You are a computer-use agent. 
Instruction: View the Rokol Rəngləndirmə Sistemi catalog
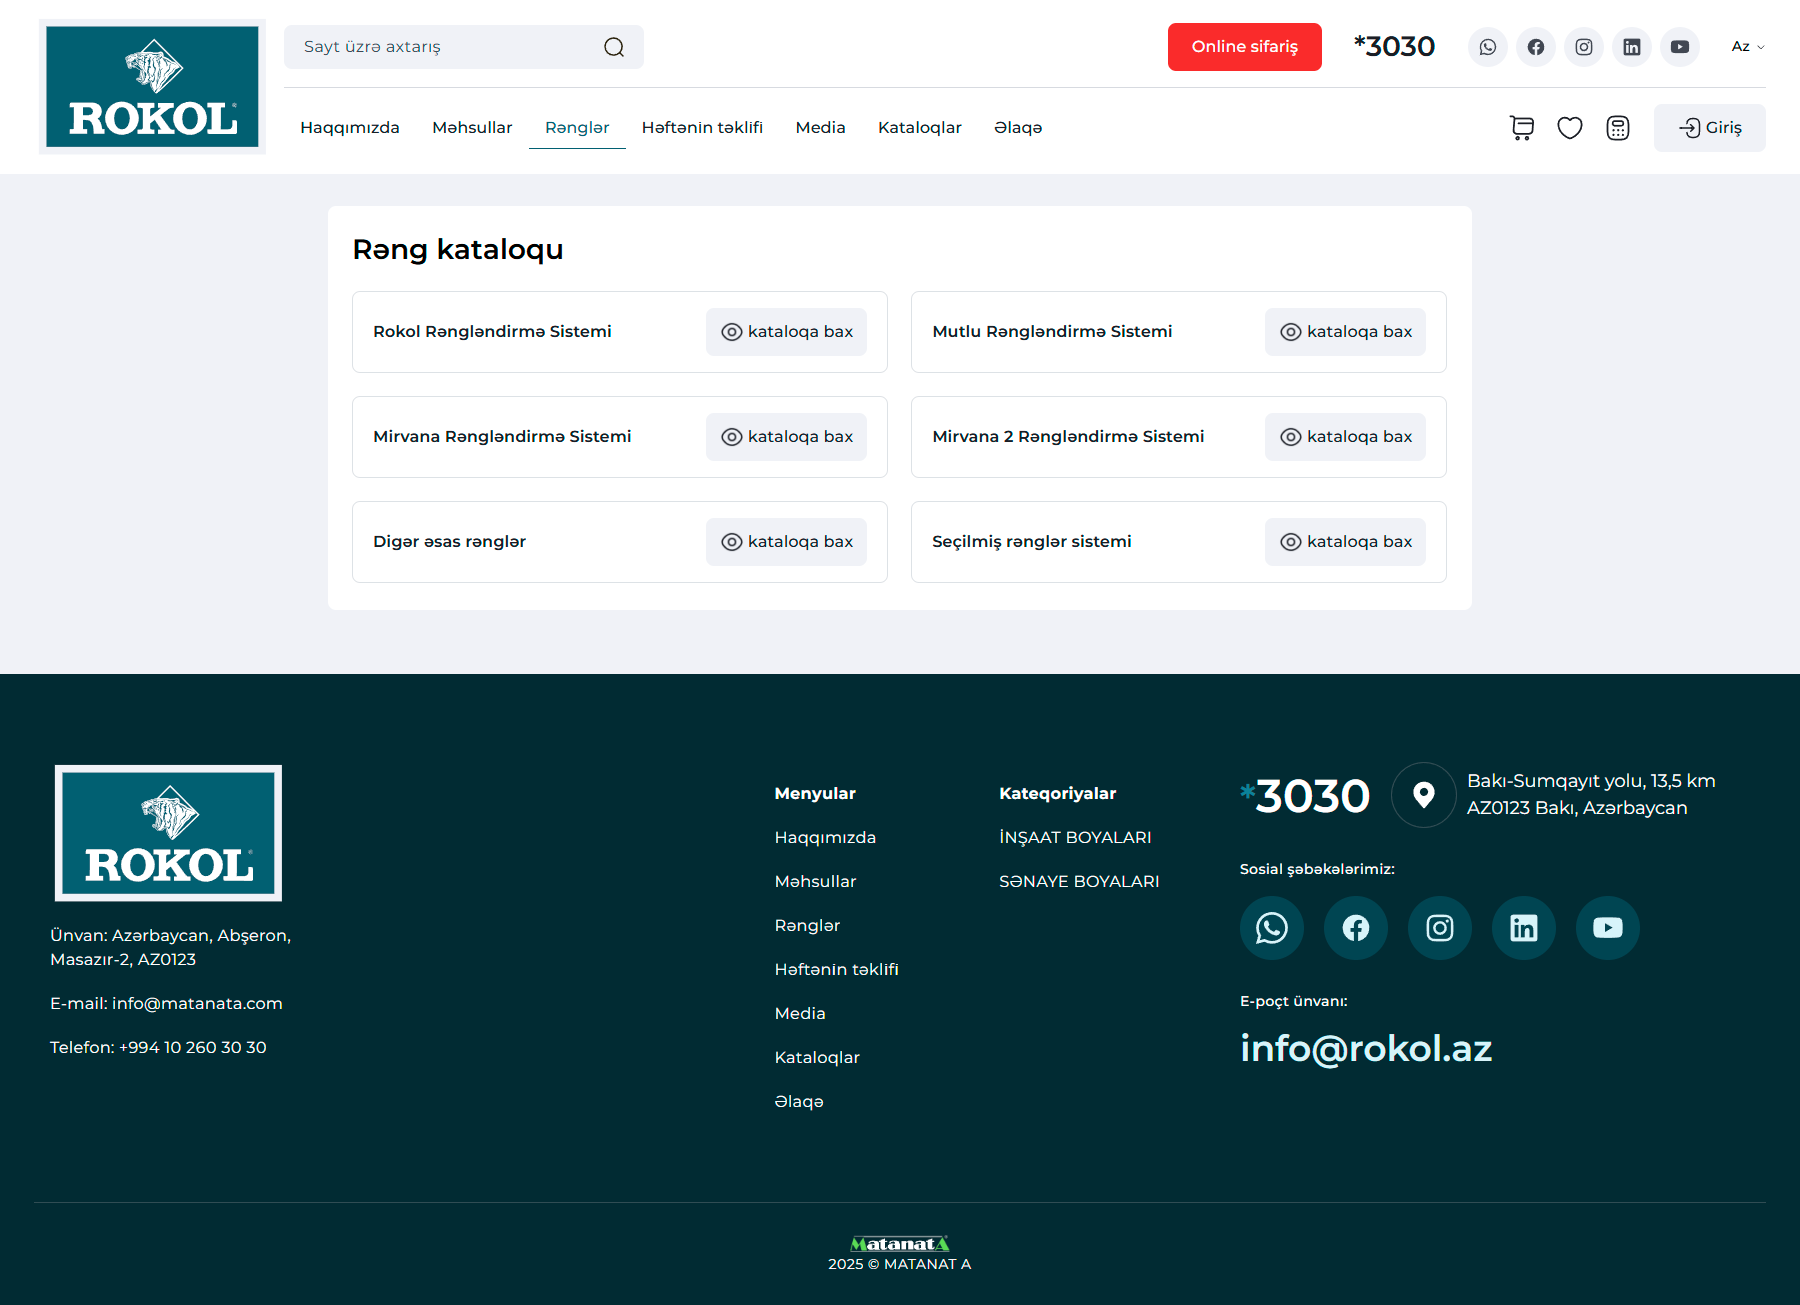[786, 332]
